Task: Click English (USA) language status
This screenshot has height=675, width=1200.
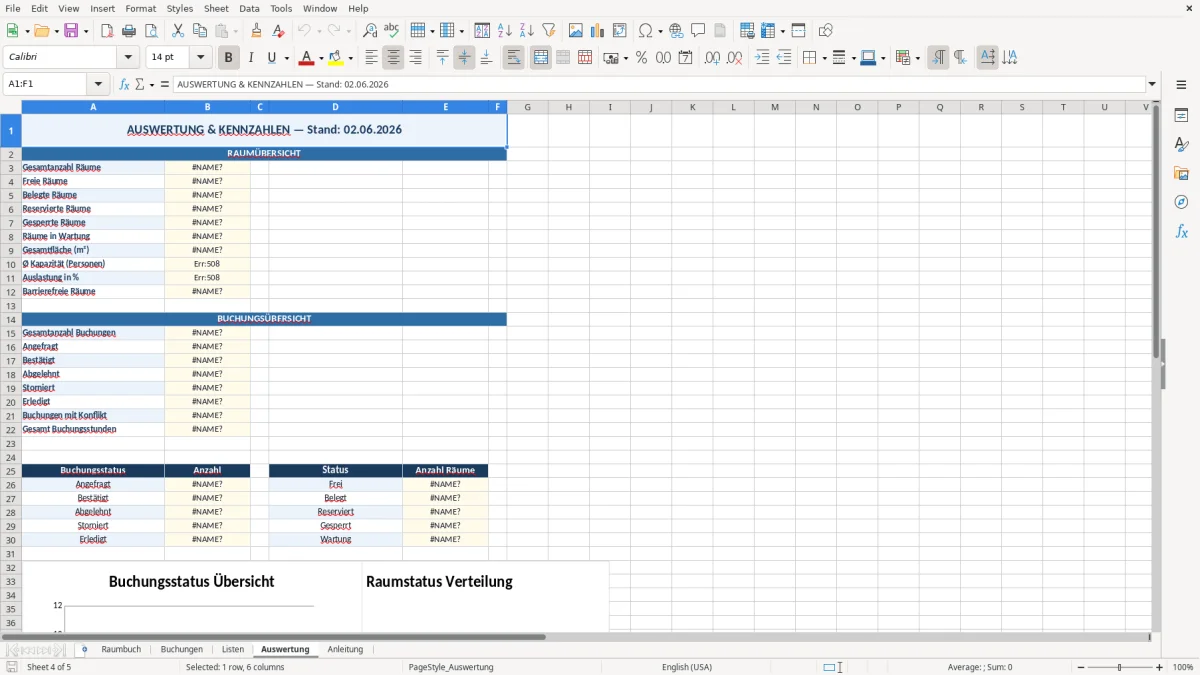Action: (687, 667)
